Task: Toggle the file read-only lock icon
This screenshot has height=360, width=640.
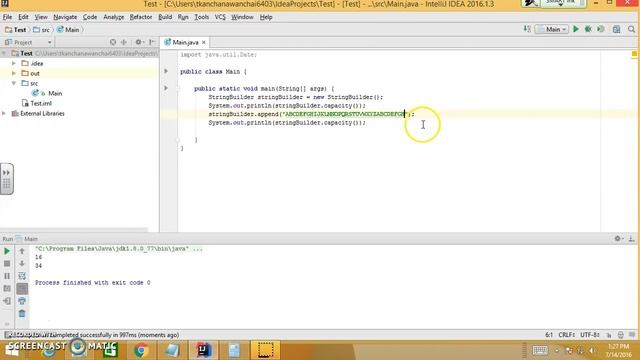Action: point(609,335)
